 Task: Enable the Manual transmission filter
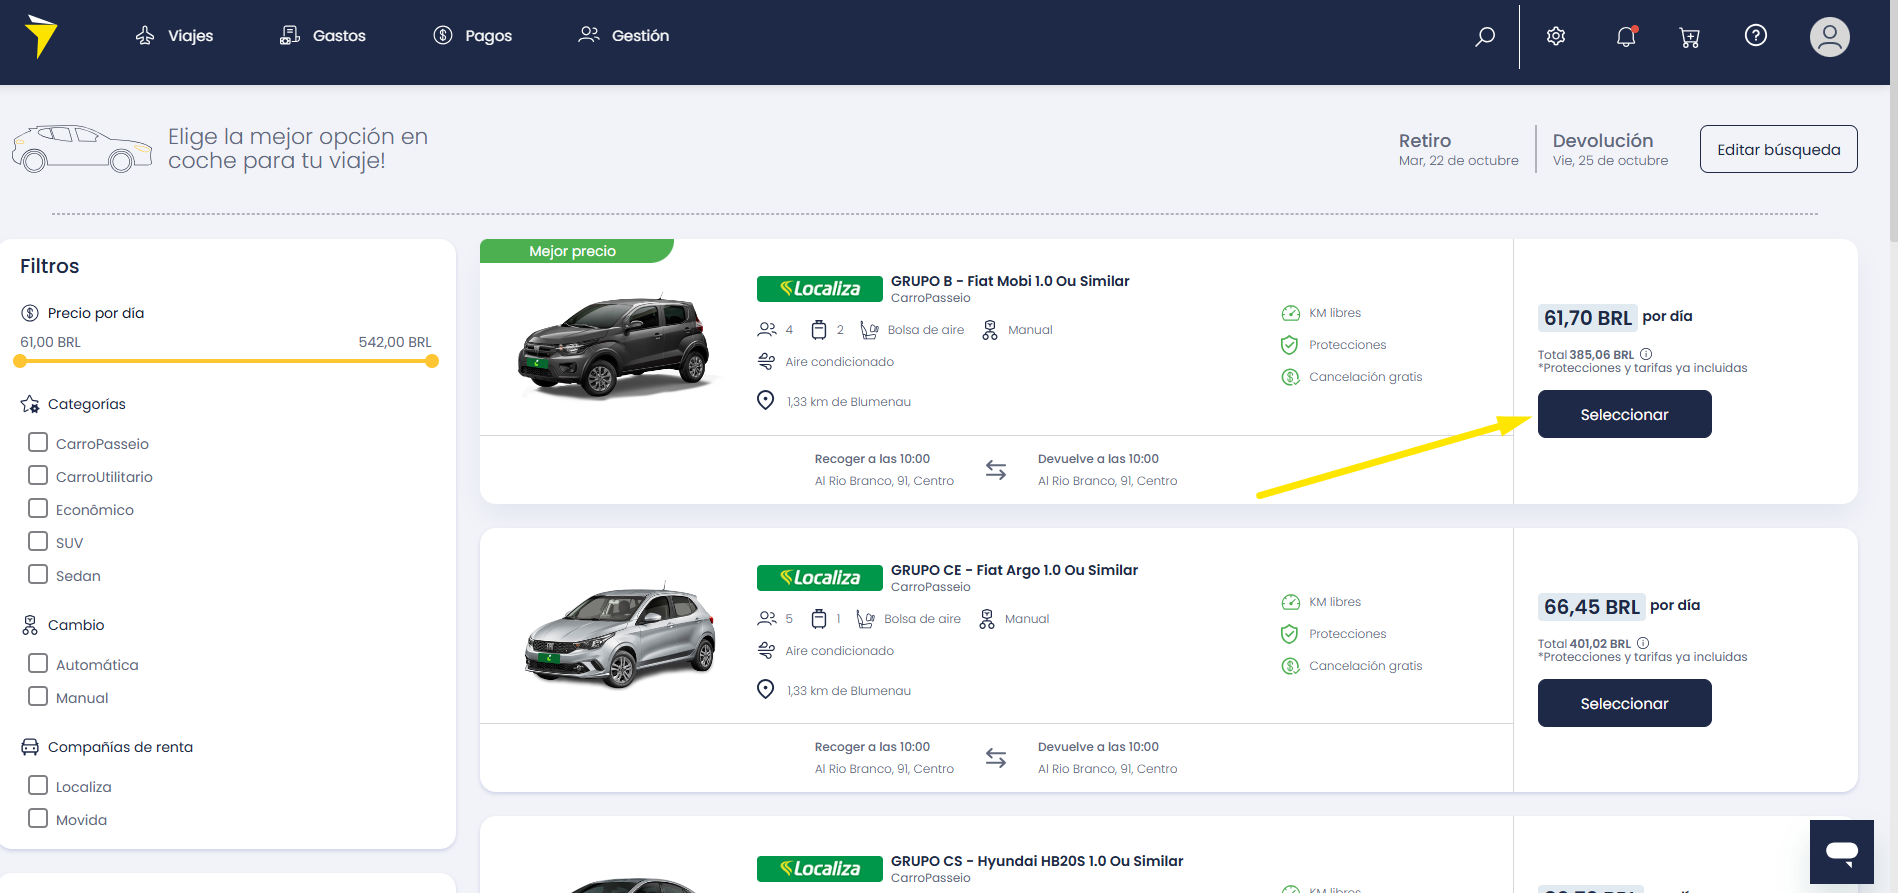[38, 696]
